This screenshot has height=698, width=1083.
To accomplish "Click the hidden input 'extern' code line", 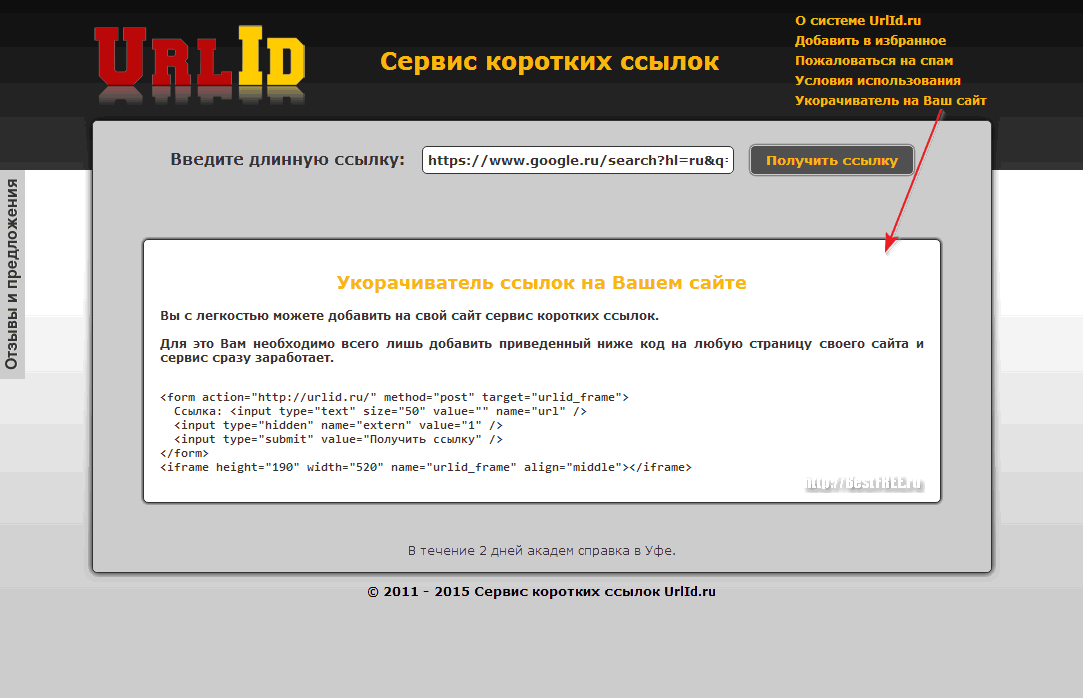I will (330, 425).
